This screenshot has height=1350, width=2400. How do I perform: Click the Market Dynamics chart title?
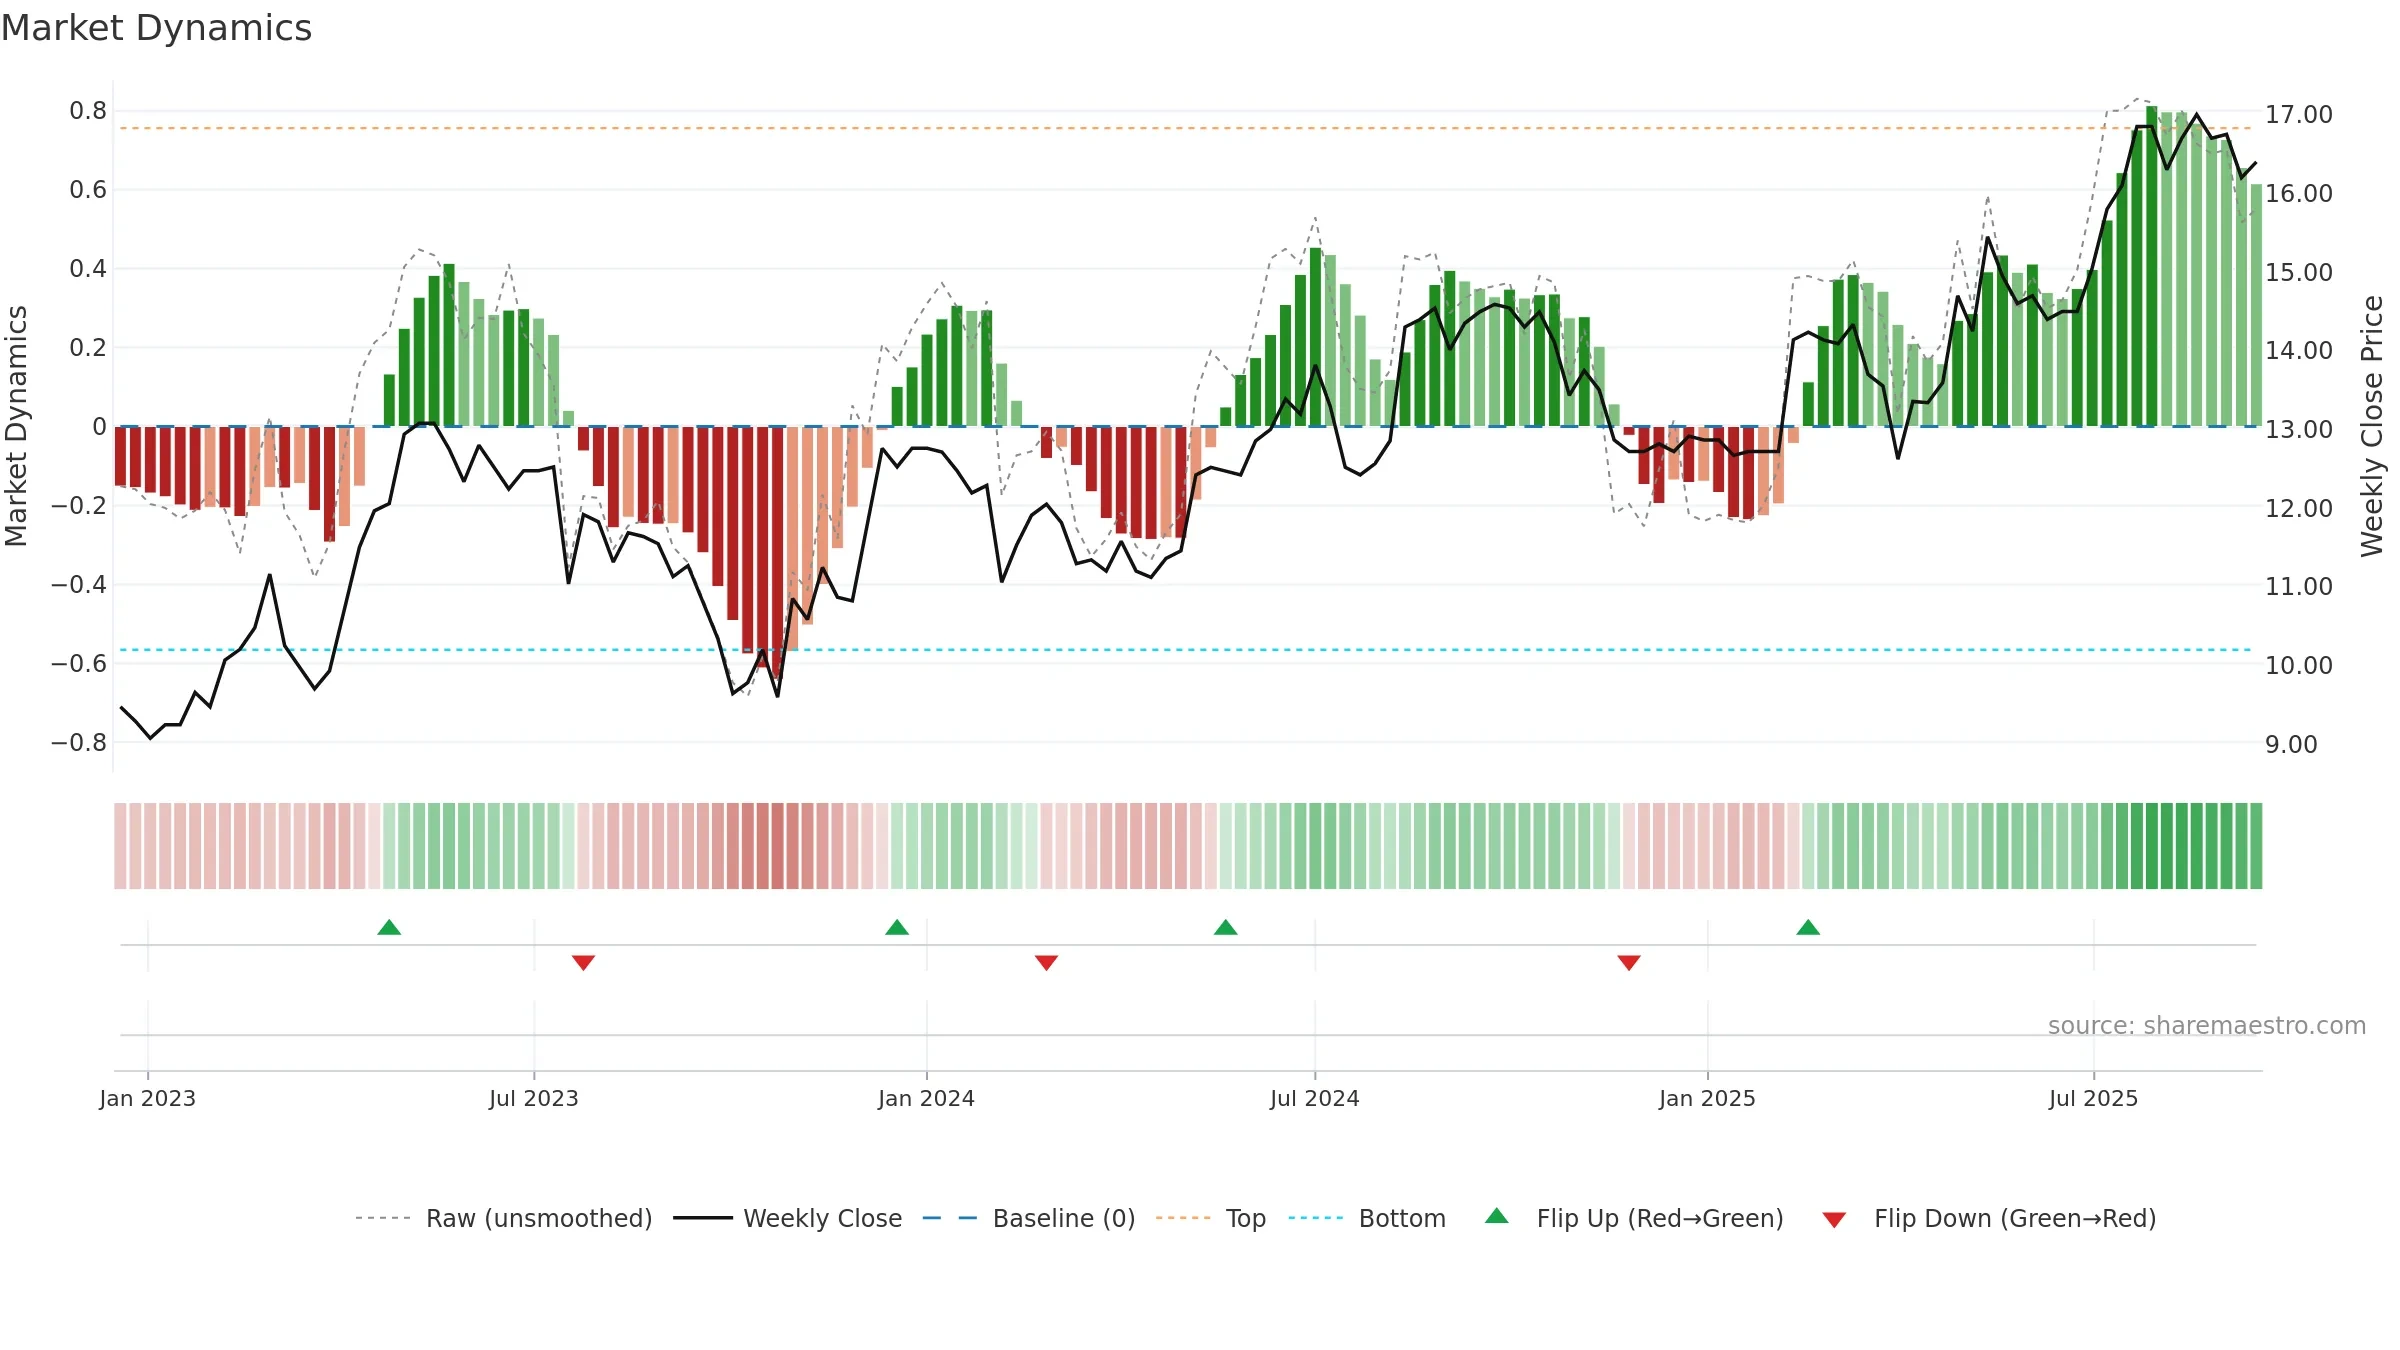click(x=156, y=28)
